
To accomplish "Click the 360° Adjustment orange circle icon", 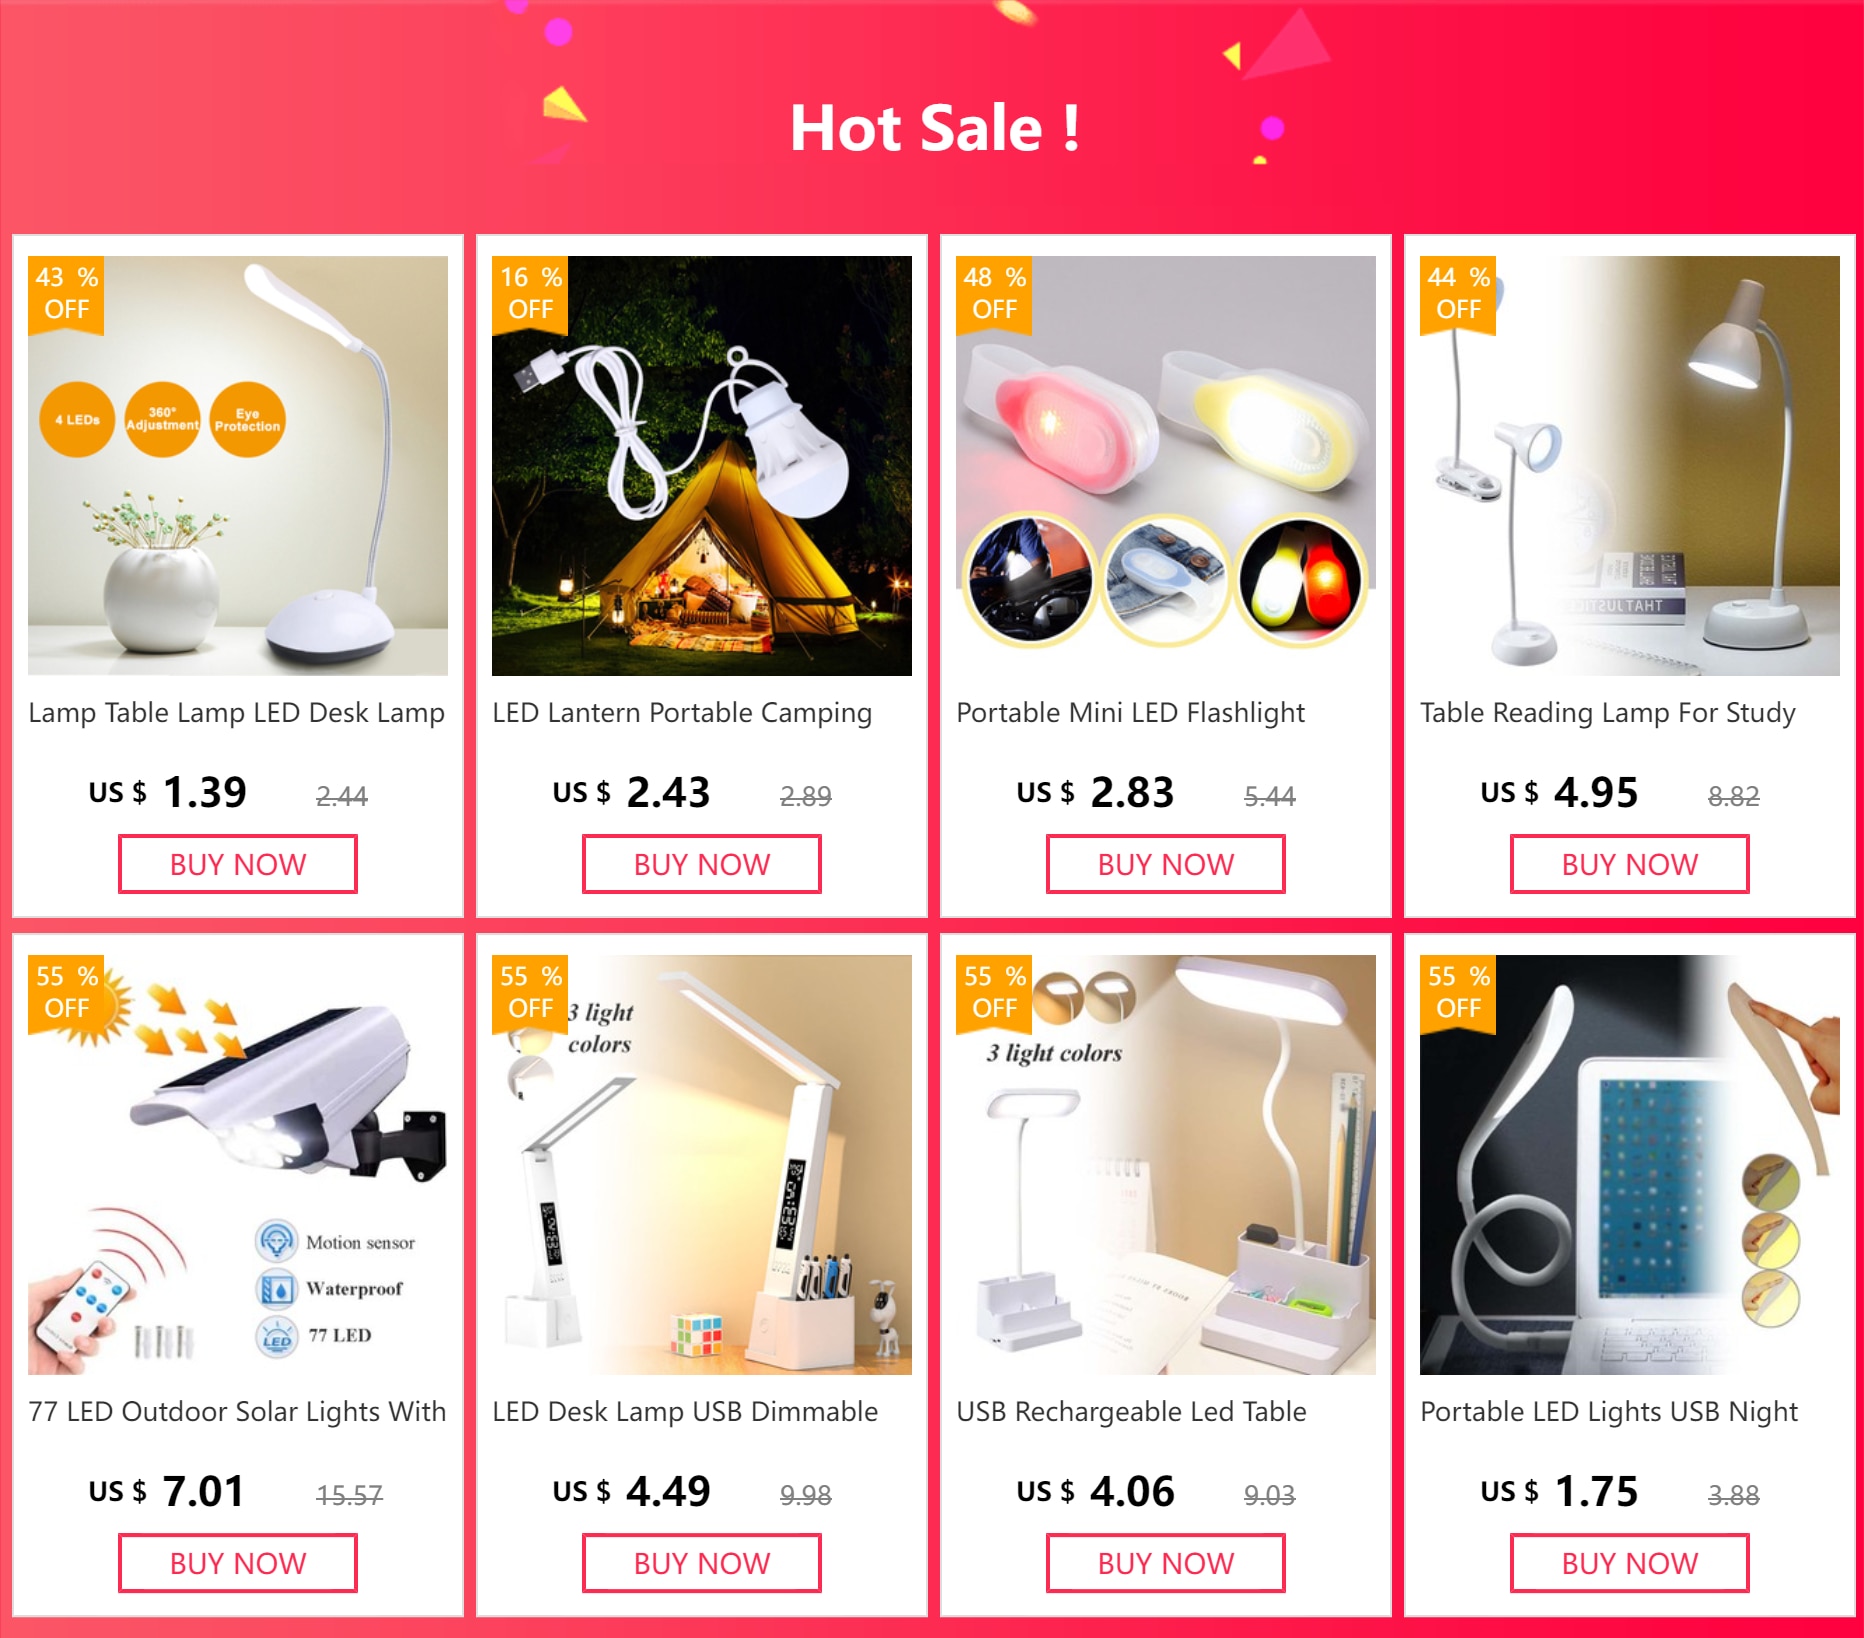I will click(x=162, y=419).
